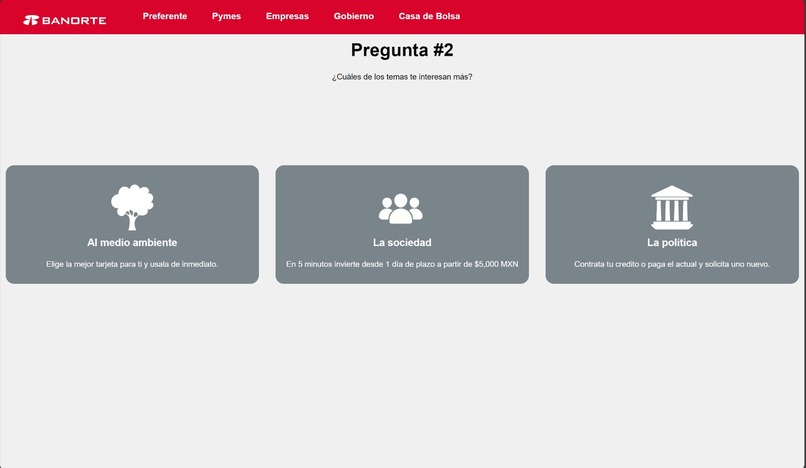Go to the Gobierno section

354,16
